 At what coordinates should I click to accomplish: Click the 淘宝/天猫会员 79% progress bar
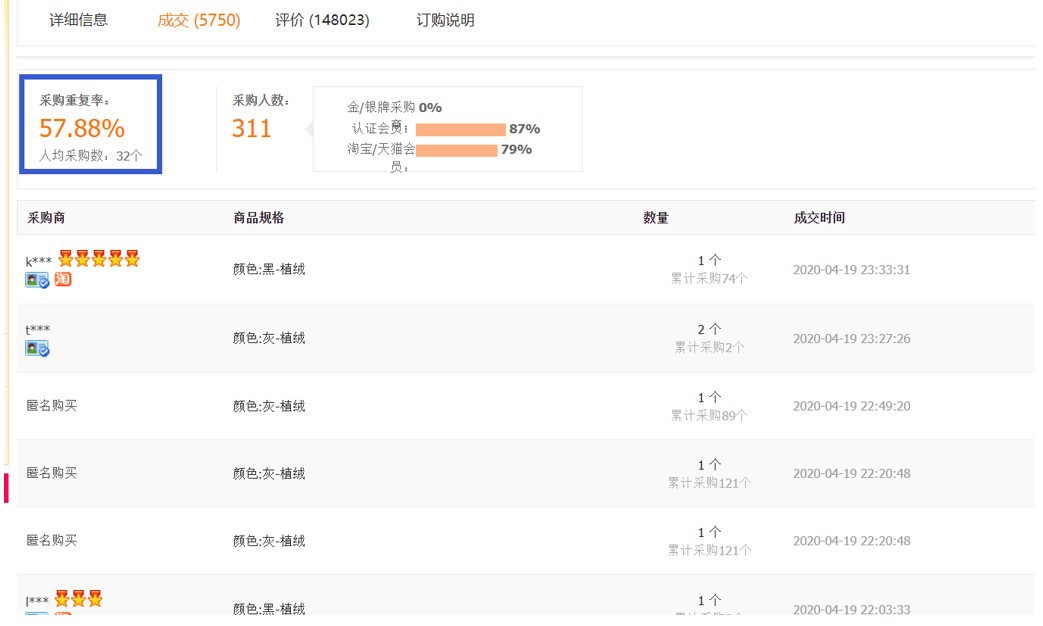point(456,150)
